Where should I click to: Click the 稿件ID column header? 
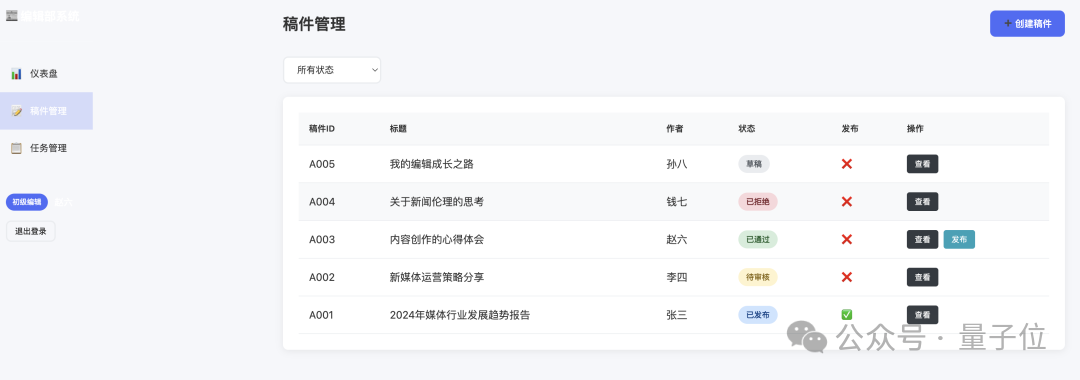[322, 129]
